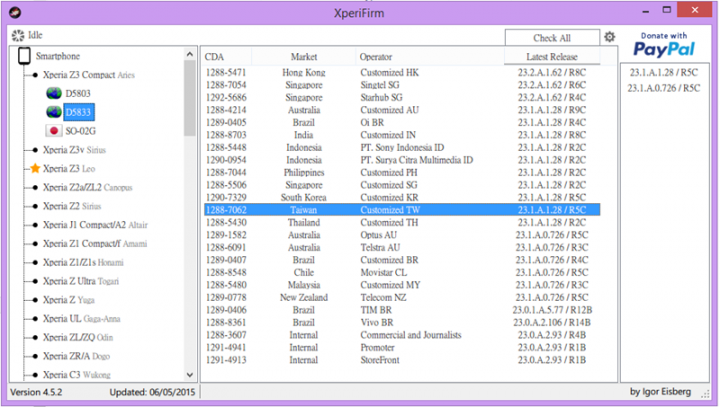
Task: Select the Customized MY row
Action: [x=402, y=285]
